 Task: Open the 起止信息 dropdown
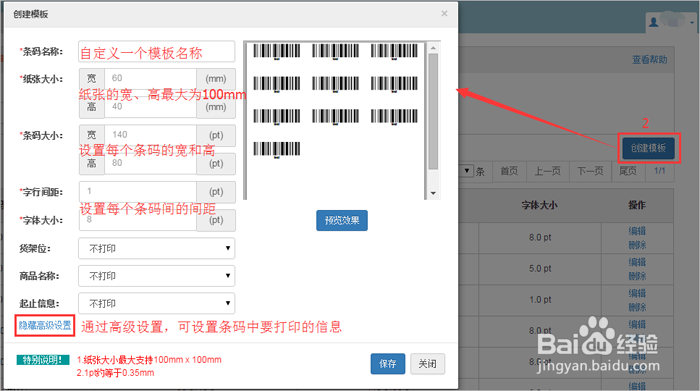157,304
